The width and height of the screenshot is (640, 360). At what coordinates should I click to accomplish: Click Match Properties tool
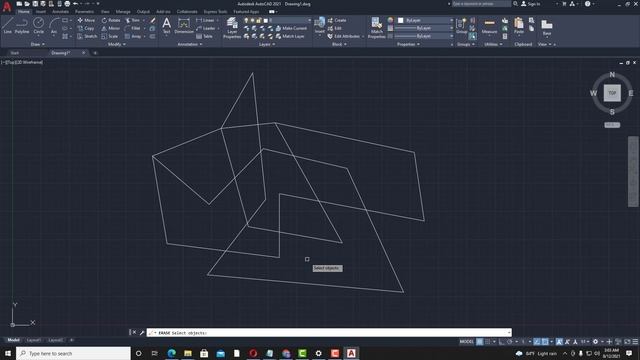click(376, 28)
